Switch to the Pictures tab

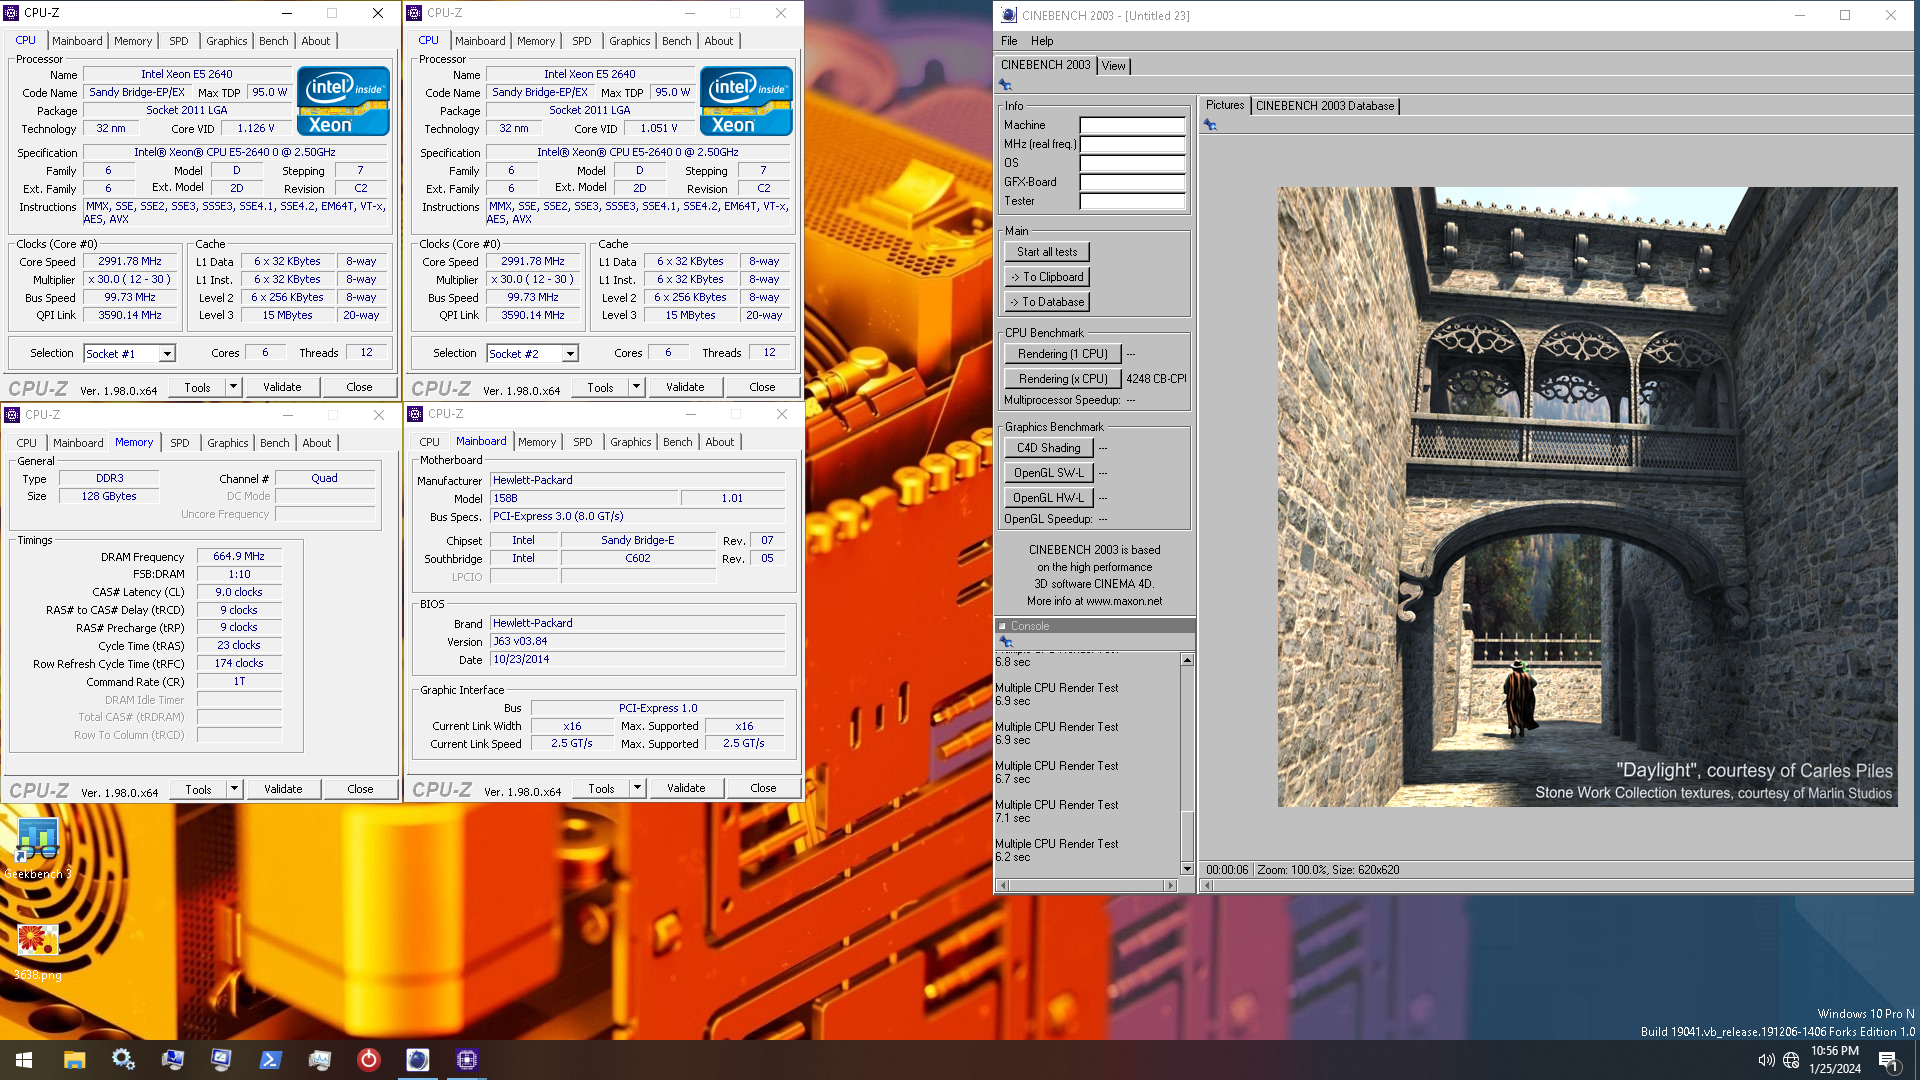[x=1225, y=105]
